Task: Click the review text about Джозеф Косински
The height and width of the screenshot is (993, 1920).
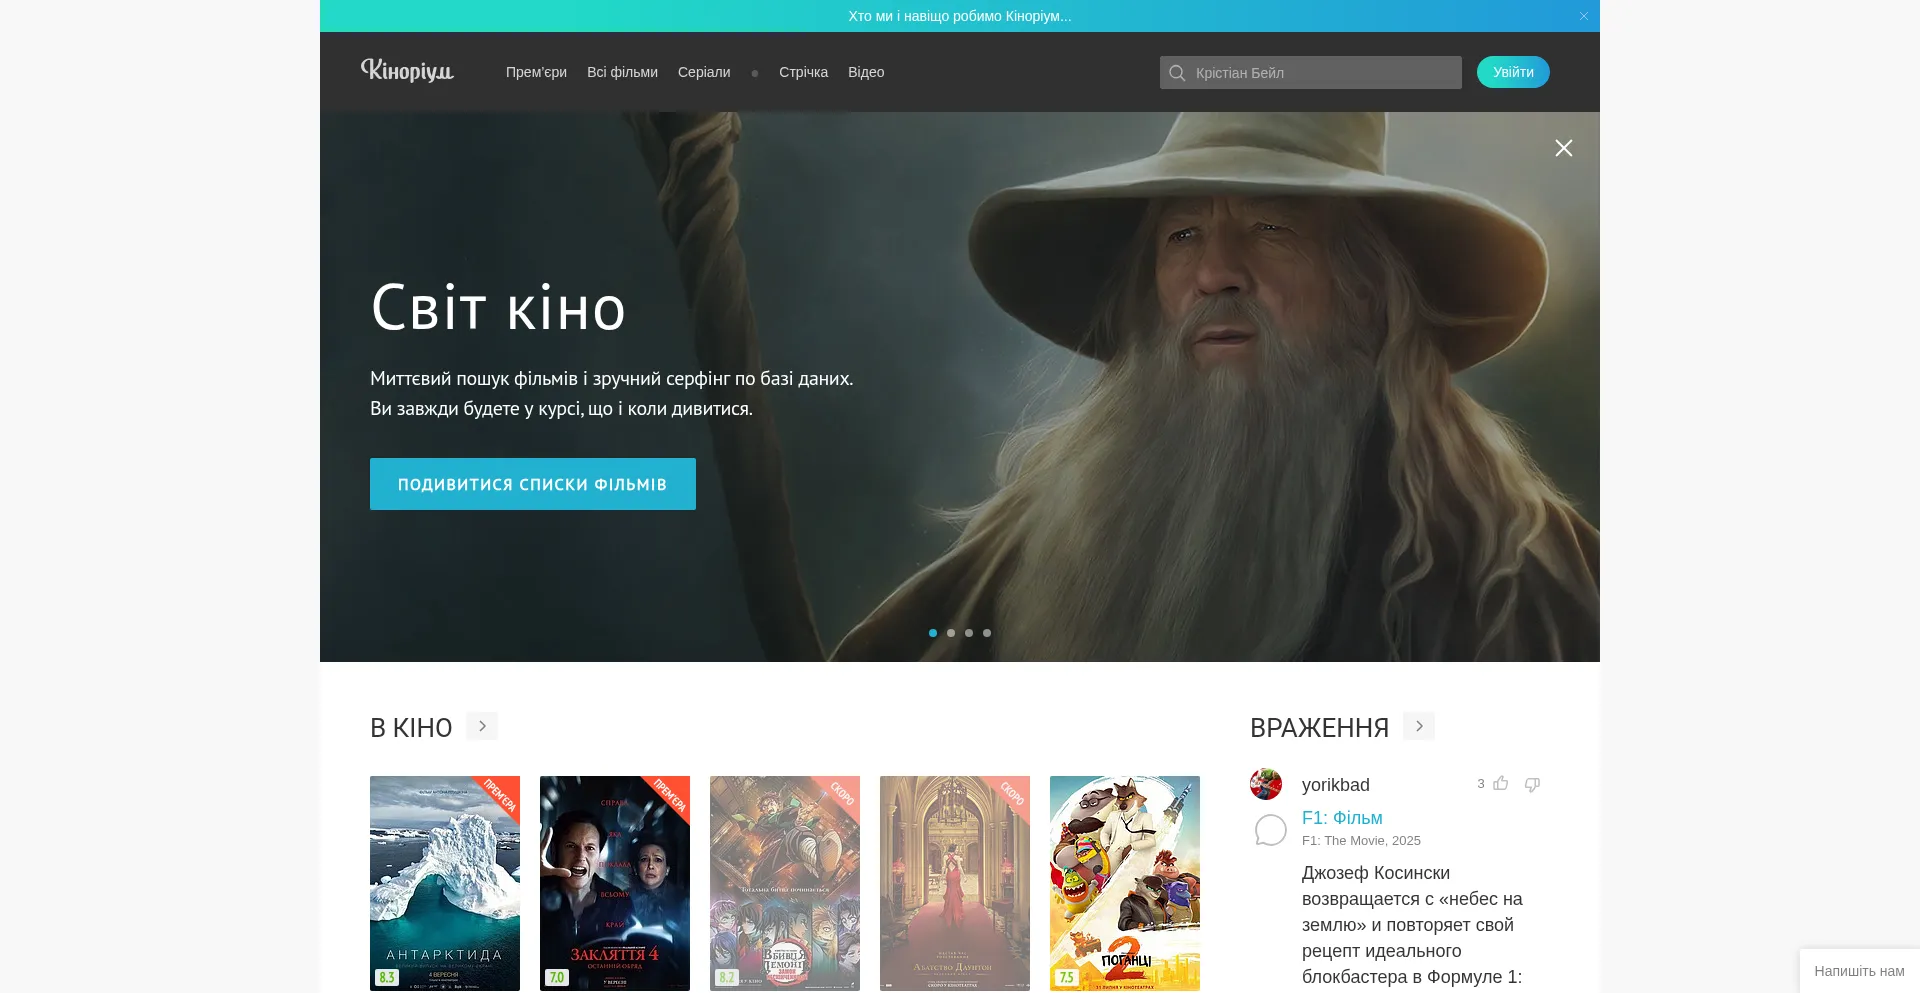Action: pos(1412,925)
